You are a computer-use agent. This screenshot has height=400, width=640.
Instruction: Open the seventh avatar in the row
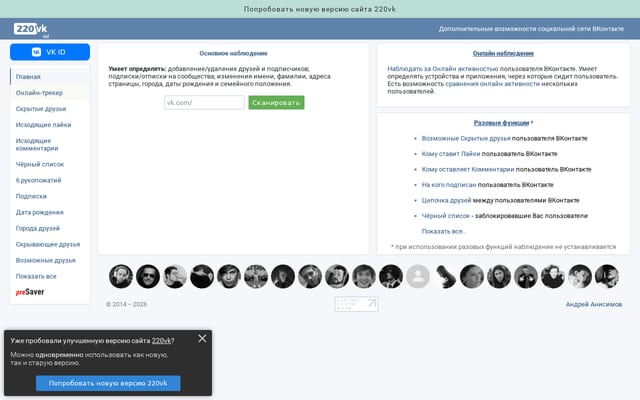click(283, 276)
